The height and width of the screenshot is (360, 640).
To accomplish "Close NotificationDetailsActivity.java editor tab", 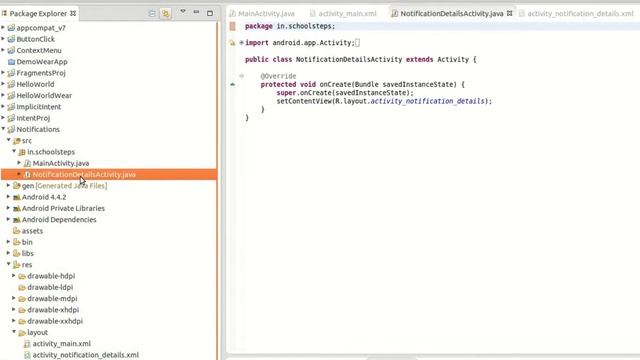I will (x=509, y=13).
